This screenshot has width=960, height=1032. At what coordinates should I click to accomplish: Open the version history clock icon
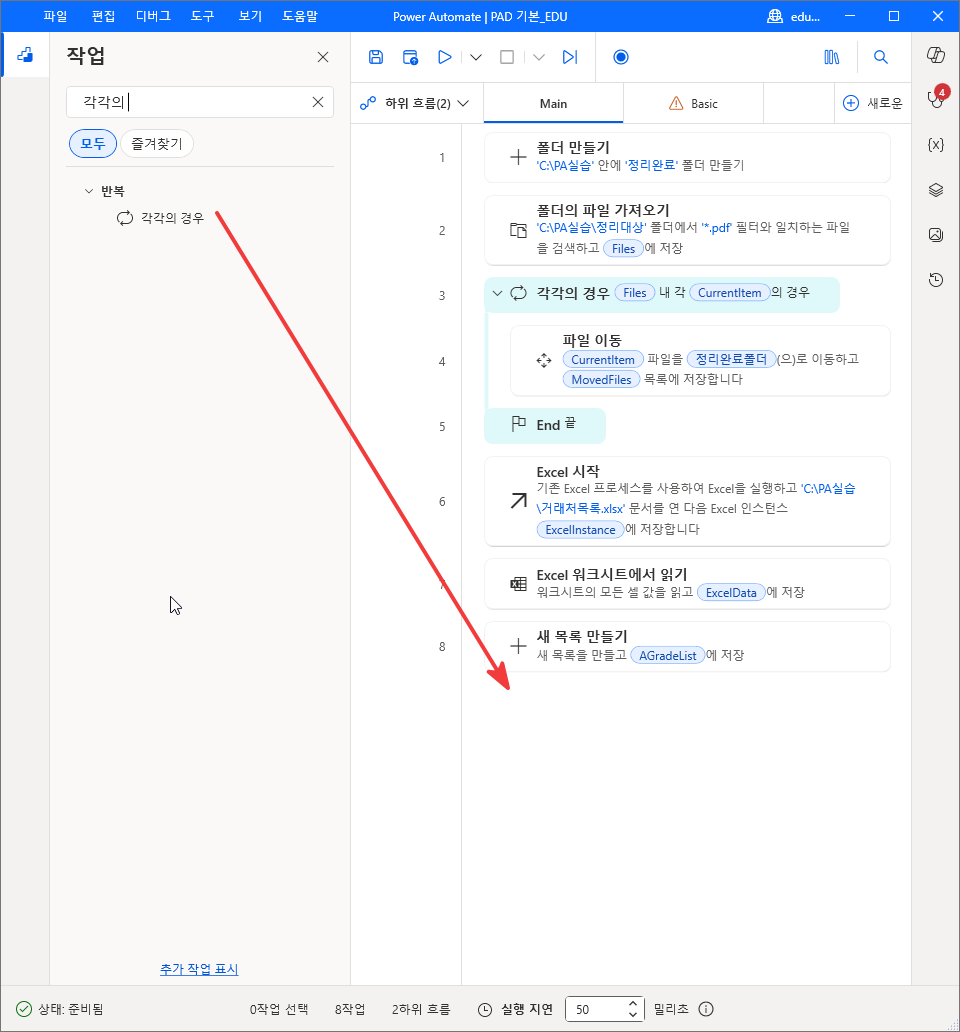936,280
